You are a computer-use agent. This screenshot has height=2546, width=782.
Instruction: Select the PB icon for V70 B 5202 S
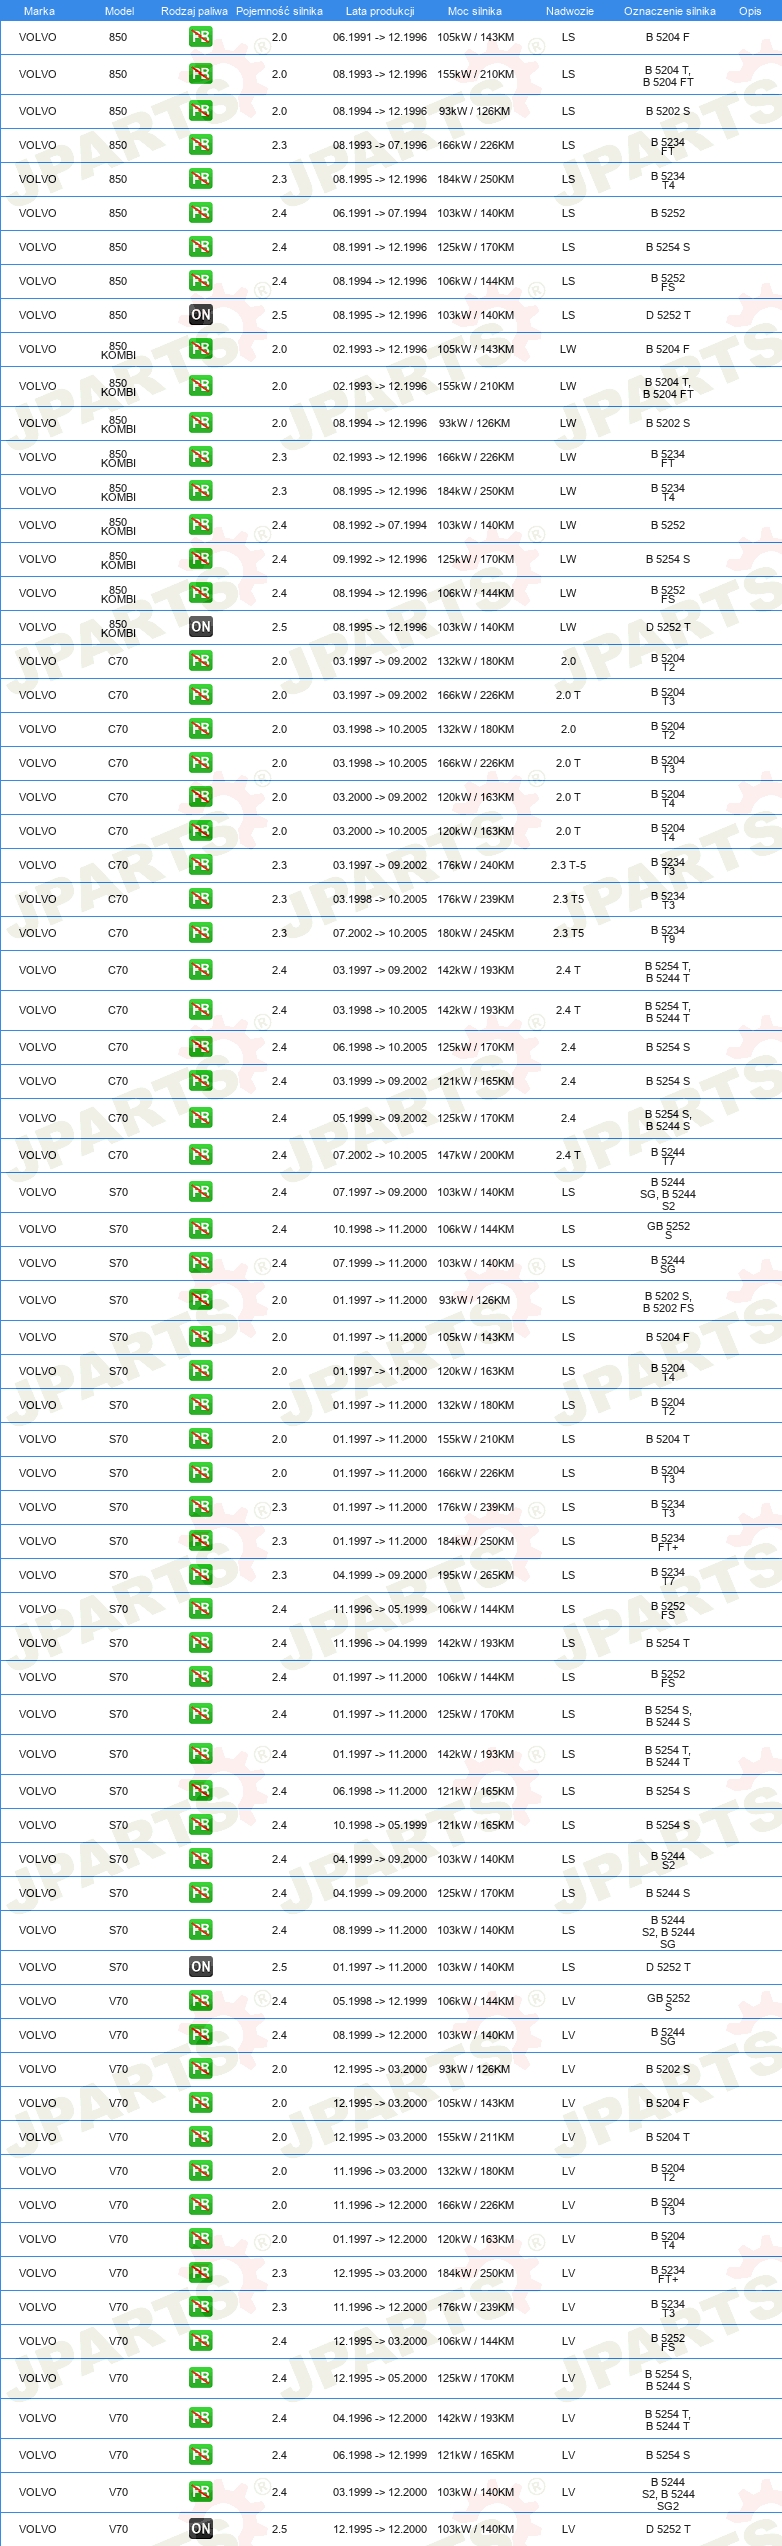[x=201, y=2069]
